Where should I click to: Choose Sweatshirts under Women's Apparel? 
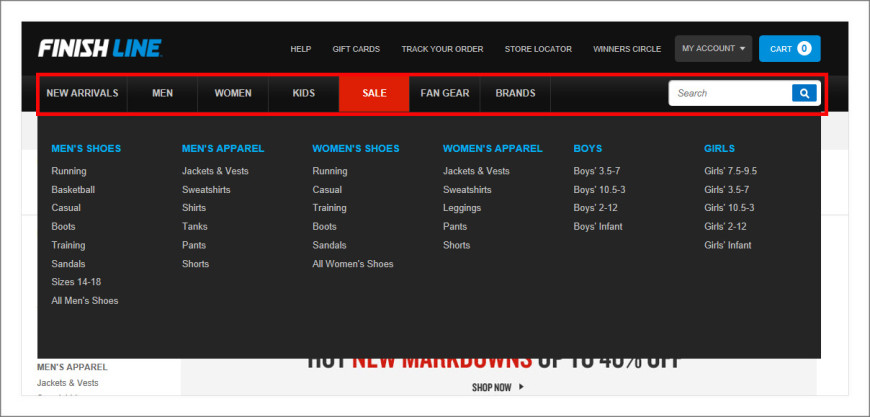(467, 190)
